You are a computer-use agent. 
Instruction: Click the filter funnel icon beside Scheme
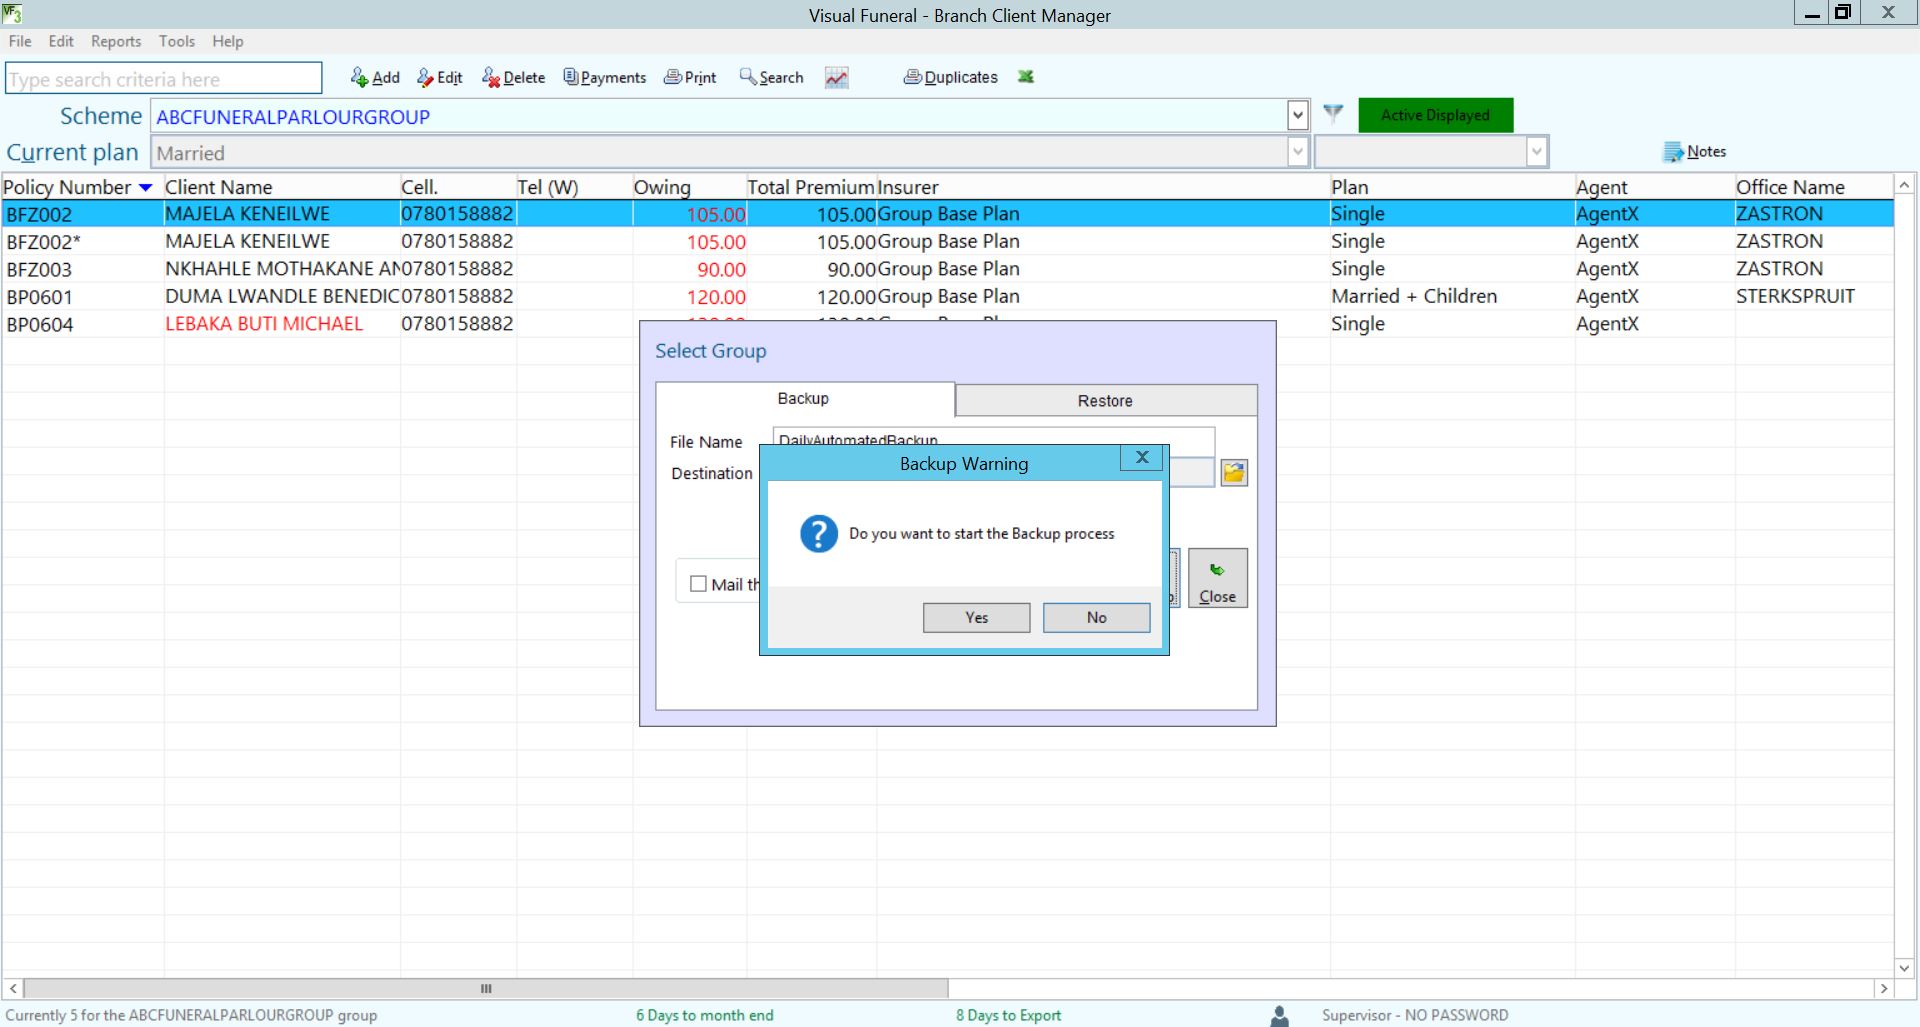point(1333,114)
